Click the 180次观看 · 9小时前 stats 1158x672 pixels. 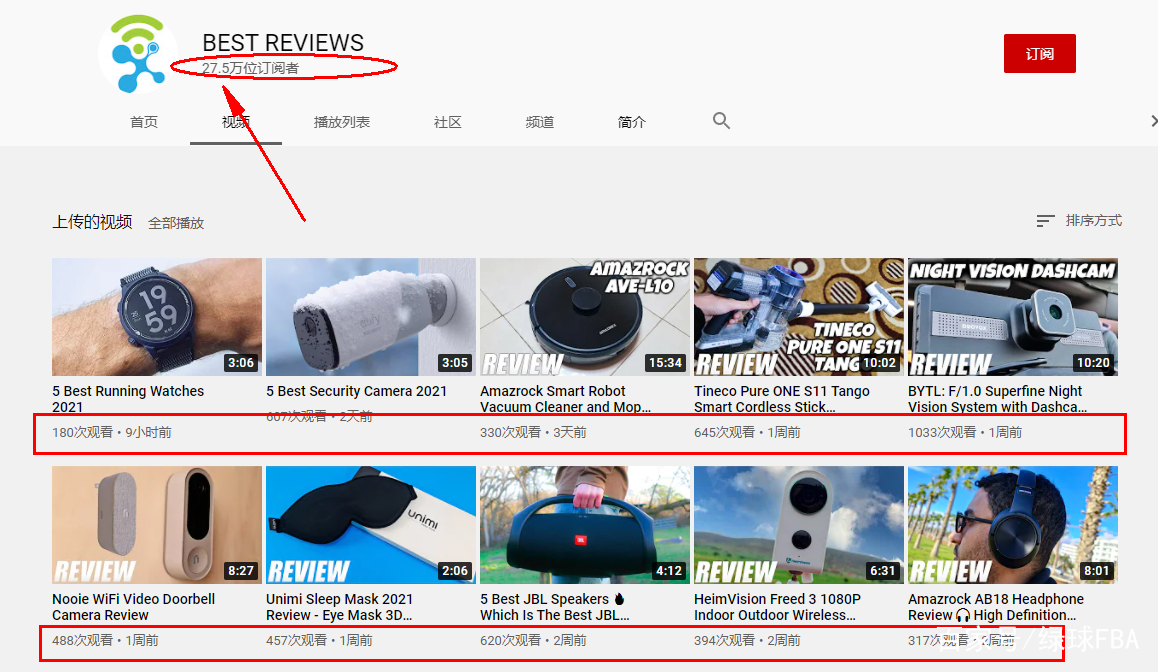[x=112, y=432]
